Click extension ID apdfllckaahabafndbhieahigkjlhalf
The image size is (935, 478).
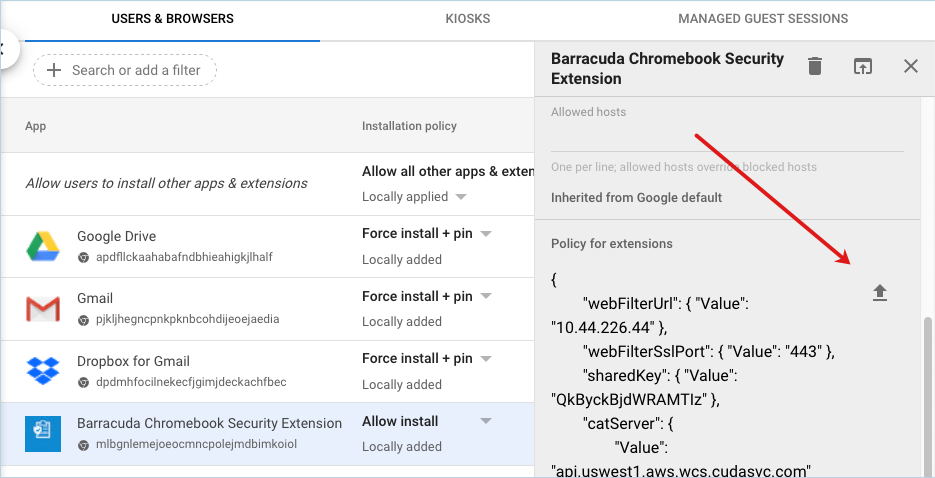184,257
